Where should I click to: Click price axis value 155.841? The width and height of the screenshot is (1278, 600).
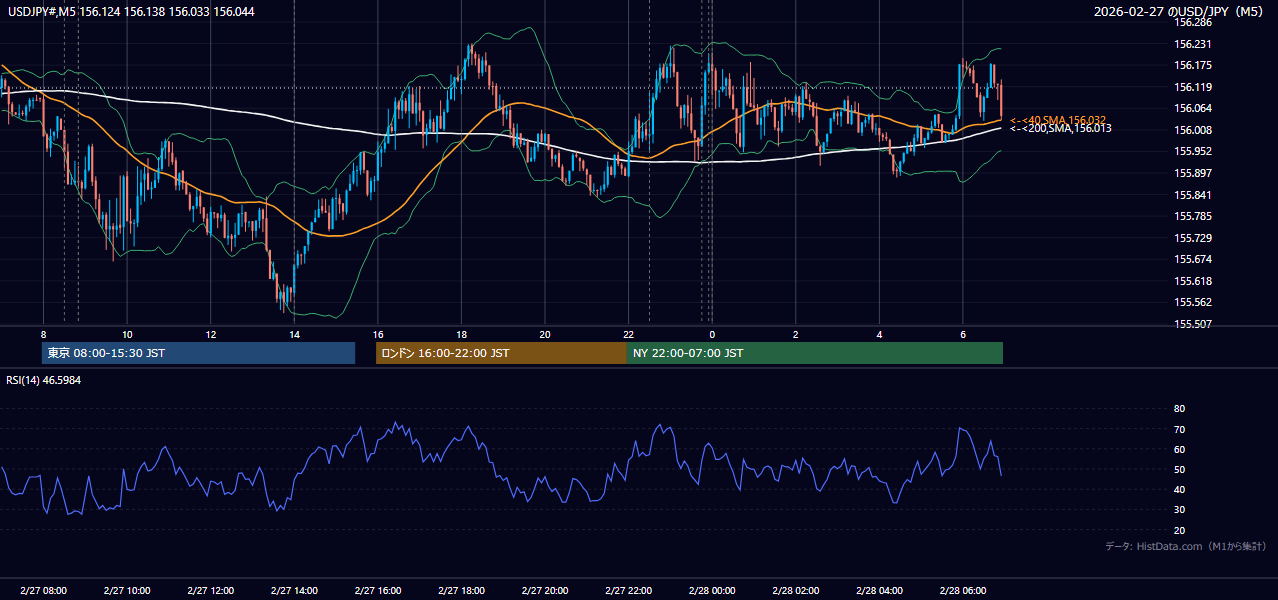tap(1193, 195)
